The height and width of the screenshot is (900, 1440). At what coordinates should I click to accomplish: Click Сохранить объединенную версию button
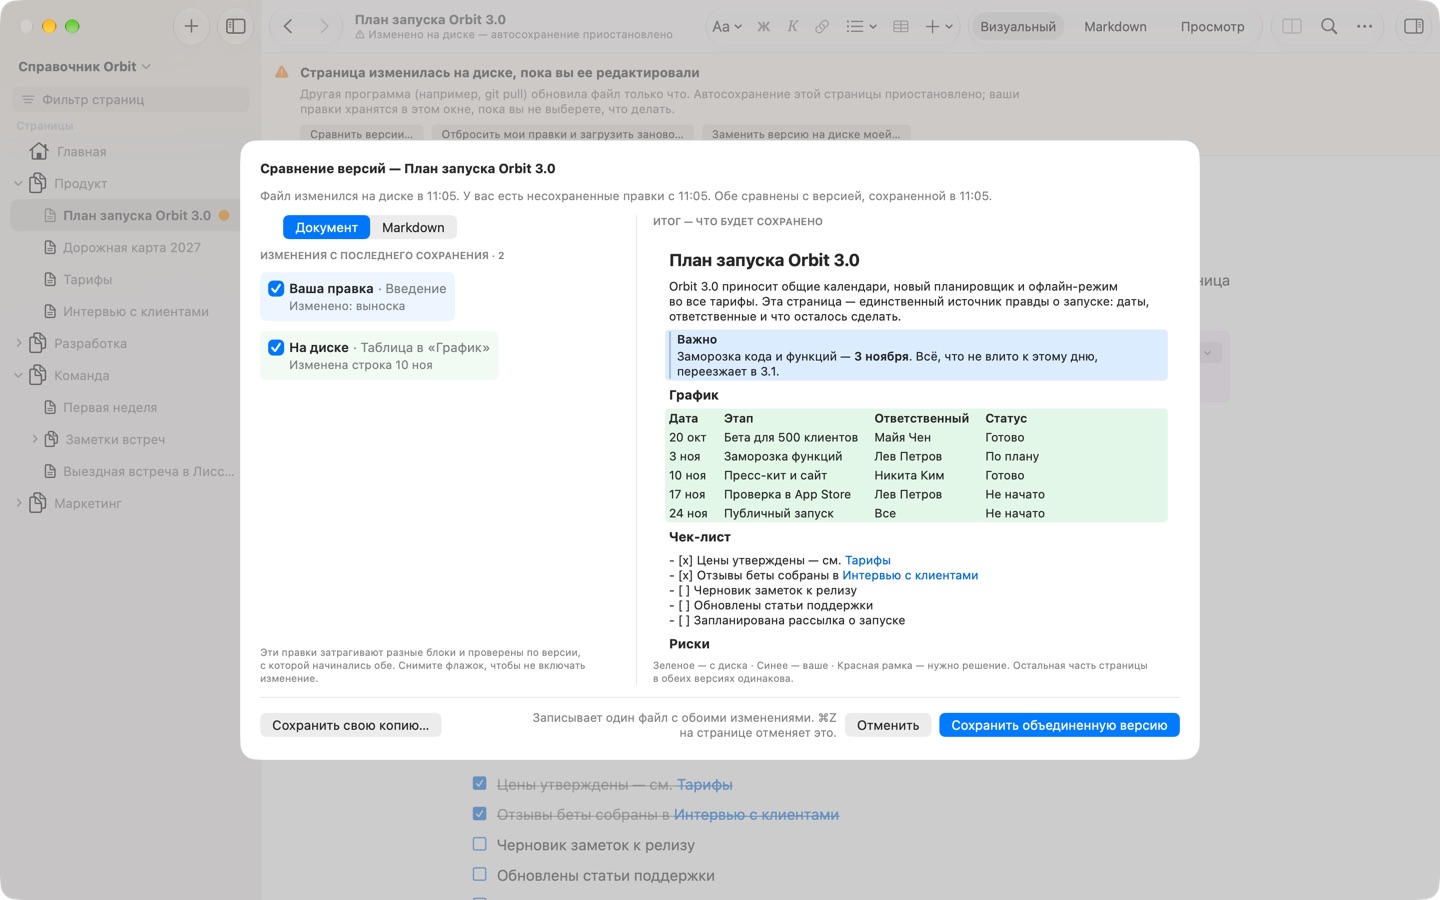(x=1059, y=725)
